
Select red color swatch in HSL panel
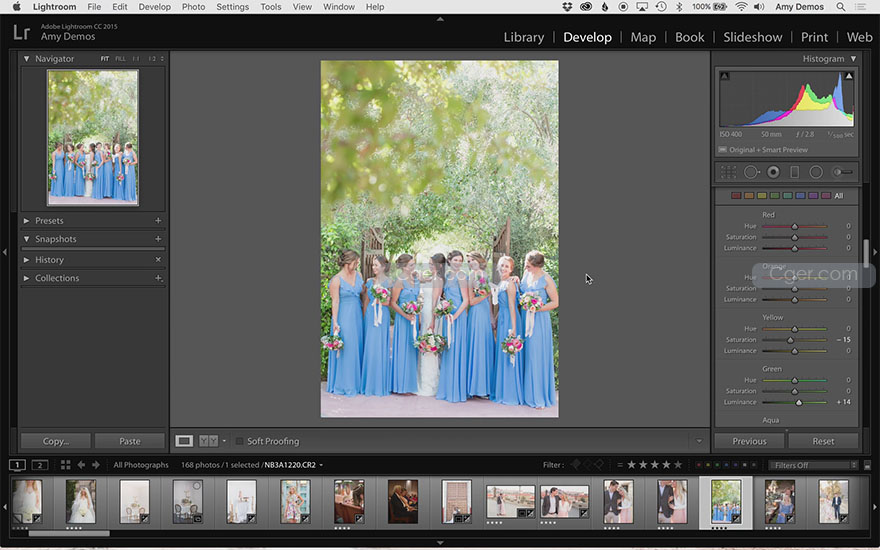[x=736, y=196]
